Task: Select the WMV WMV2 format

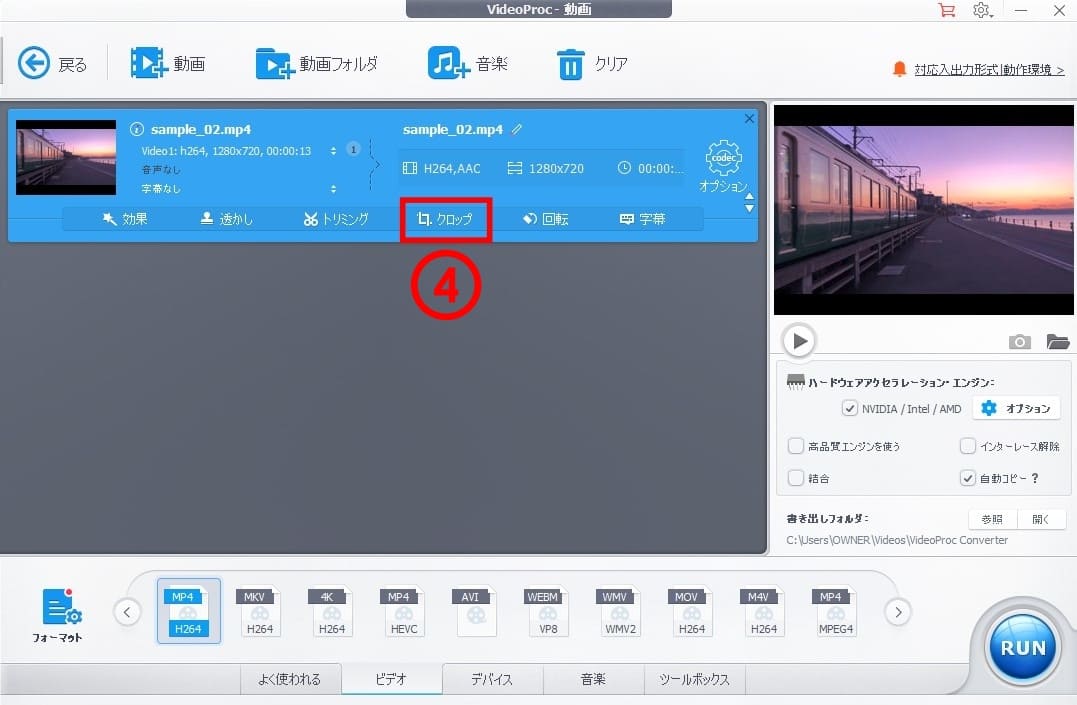Action: (x=620, y=611)
